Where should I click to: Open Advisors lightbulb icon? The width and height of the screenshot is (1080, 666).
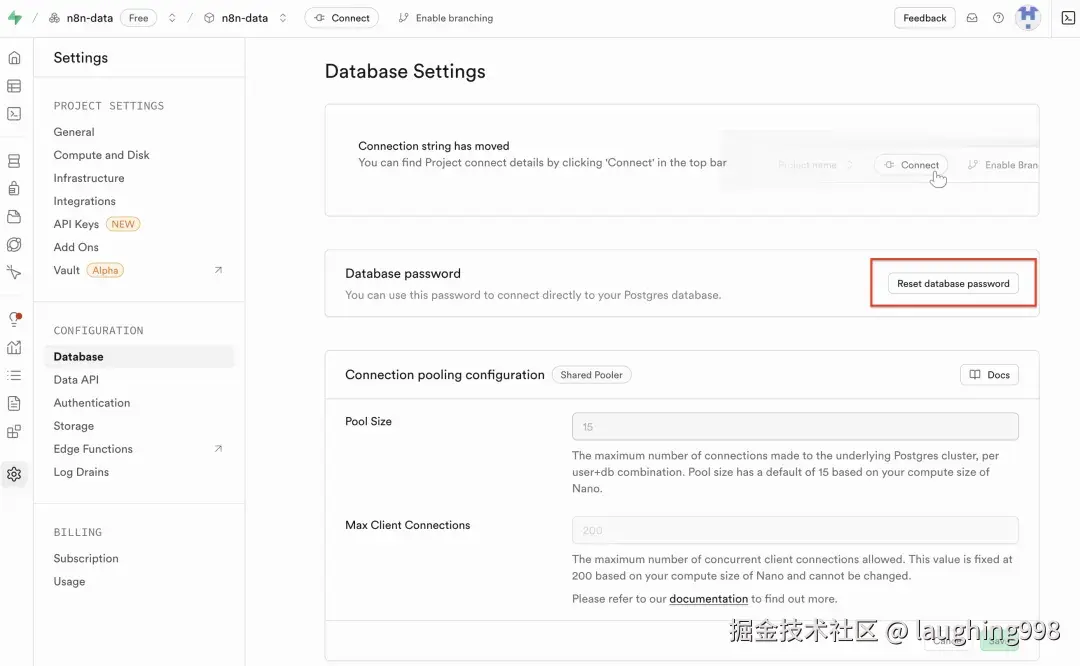[14, 320]
